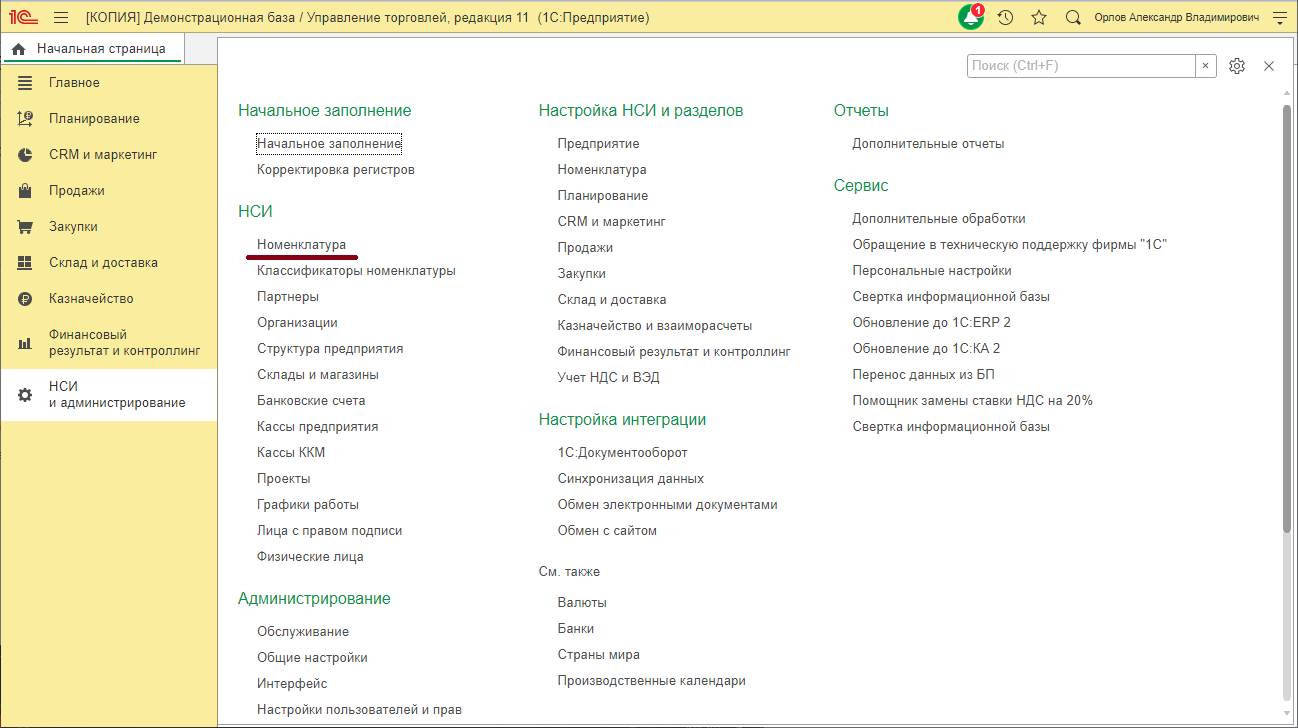Click the favorites star icon
The image size is (1298, 728).
(x=1038, y=17)
